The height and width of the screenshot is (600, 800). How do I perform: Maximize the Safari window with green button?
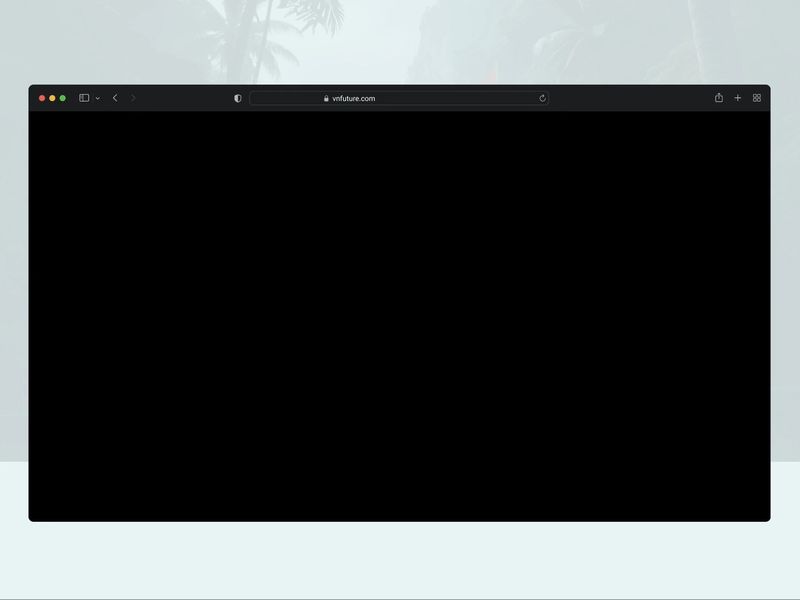pos(63,98)
